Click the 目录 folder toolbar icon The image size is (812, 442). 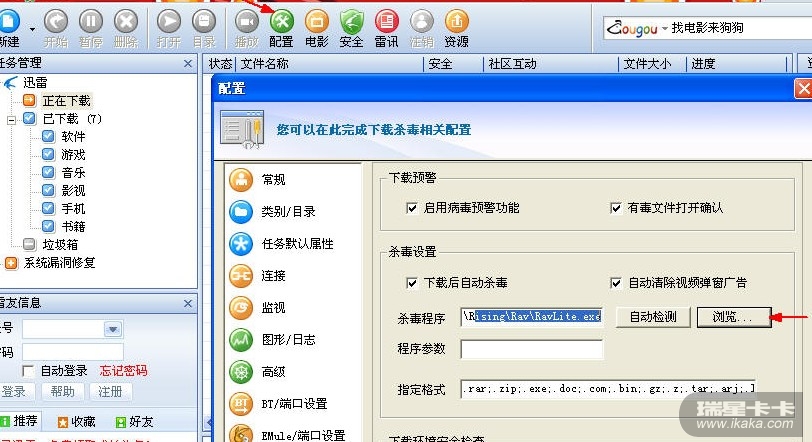click(x=204, y=29)
